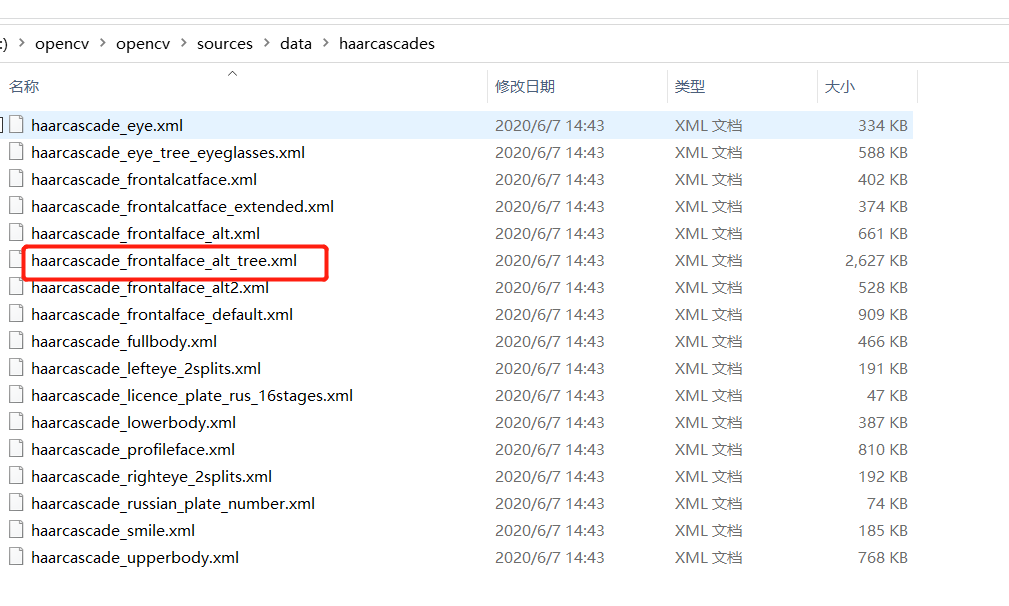
Task: Click the file icon of haarcascade_righteye_2splits.xml
Action: [x=16, y=476]
